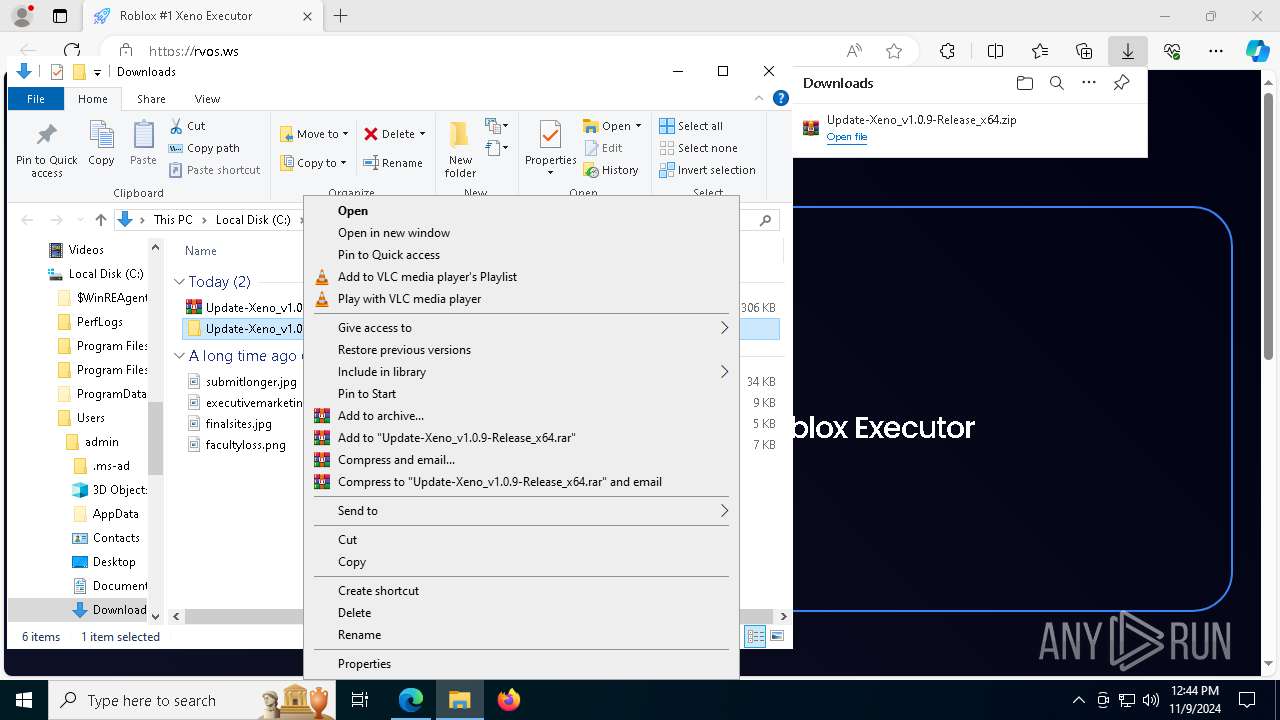Click search downloads icon in Edge panel

click(1056, 83)
